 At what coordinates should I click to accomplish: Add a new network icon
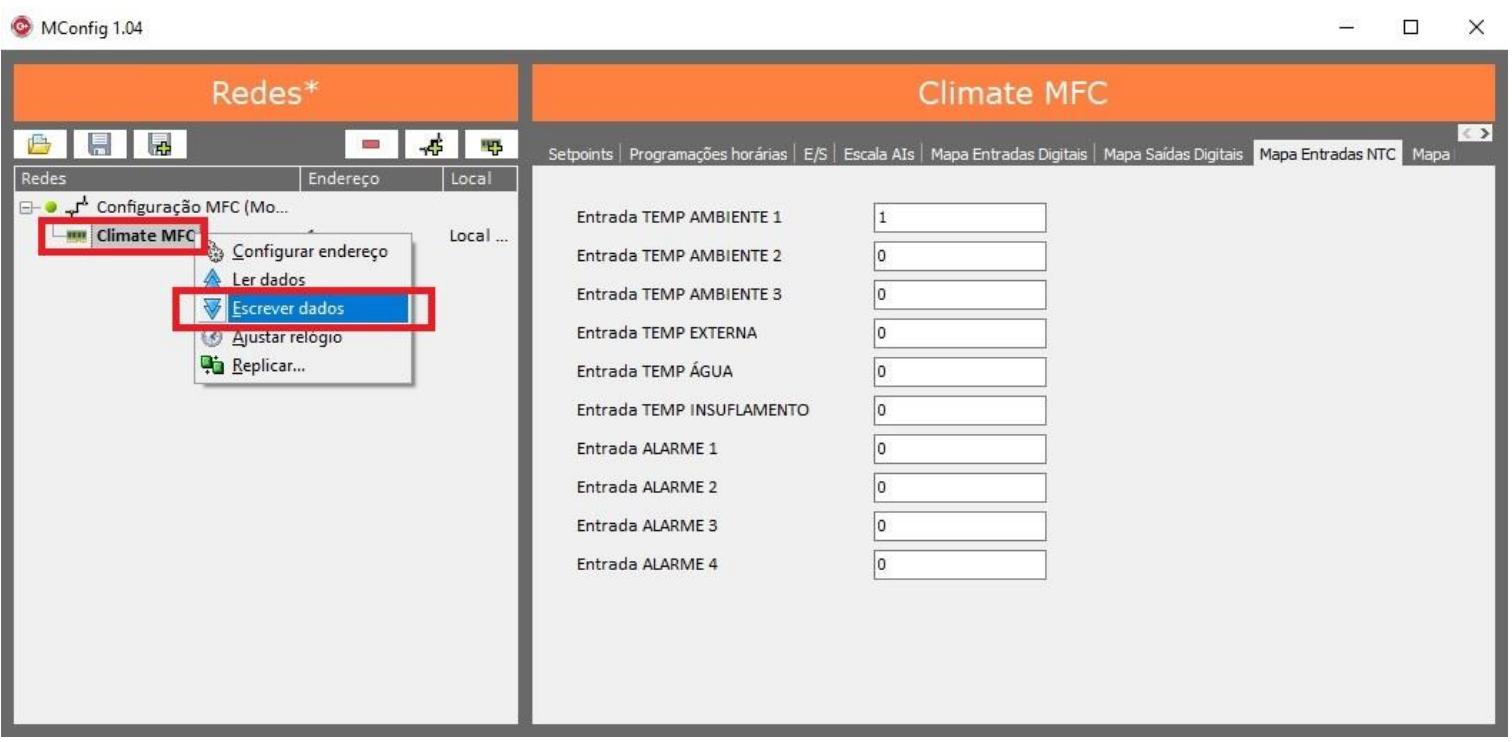(x=433, y=145)
